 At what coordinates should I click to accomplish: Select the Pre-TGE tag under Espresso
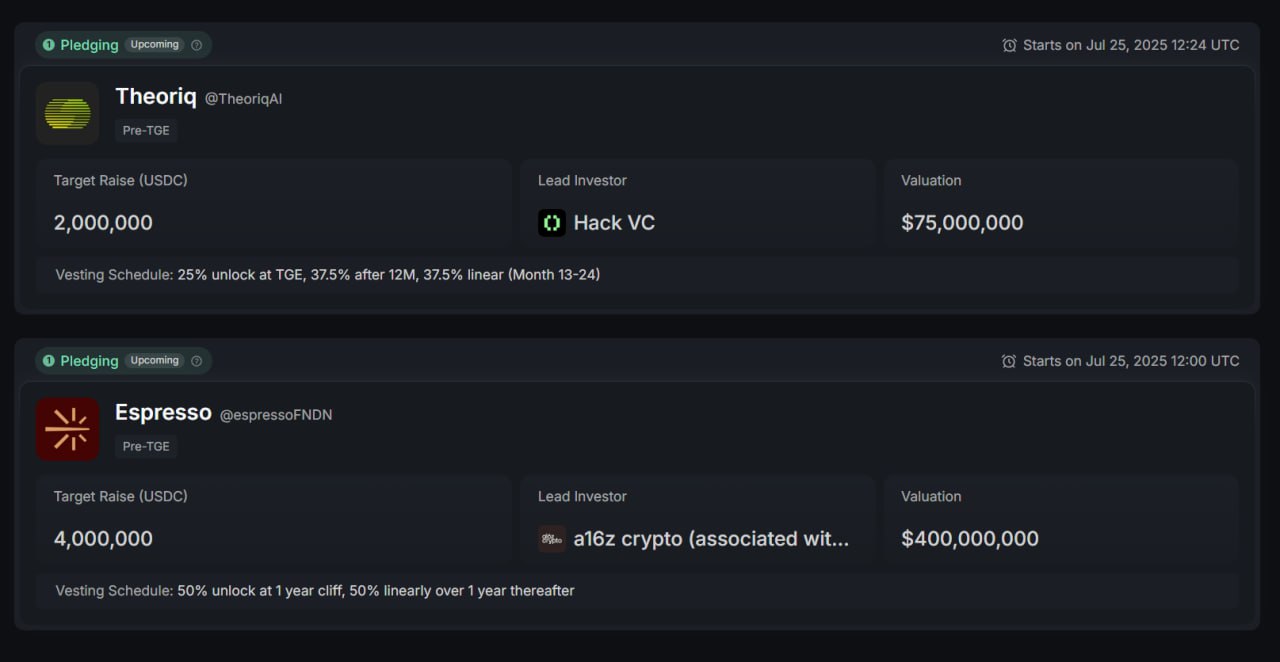point(146,447)
